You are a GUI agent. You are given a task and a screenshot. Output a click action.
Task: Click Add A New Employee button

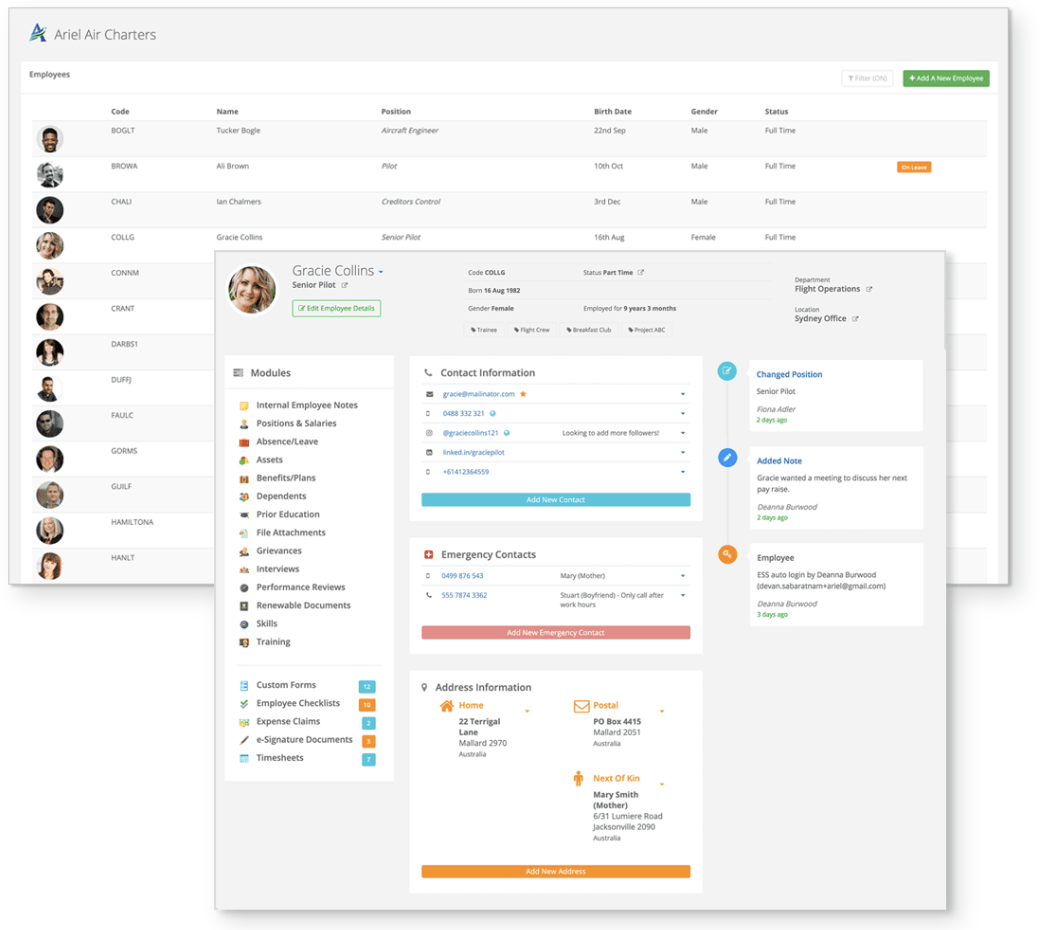tap(946, 78)
